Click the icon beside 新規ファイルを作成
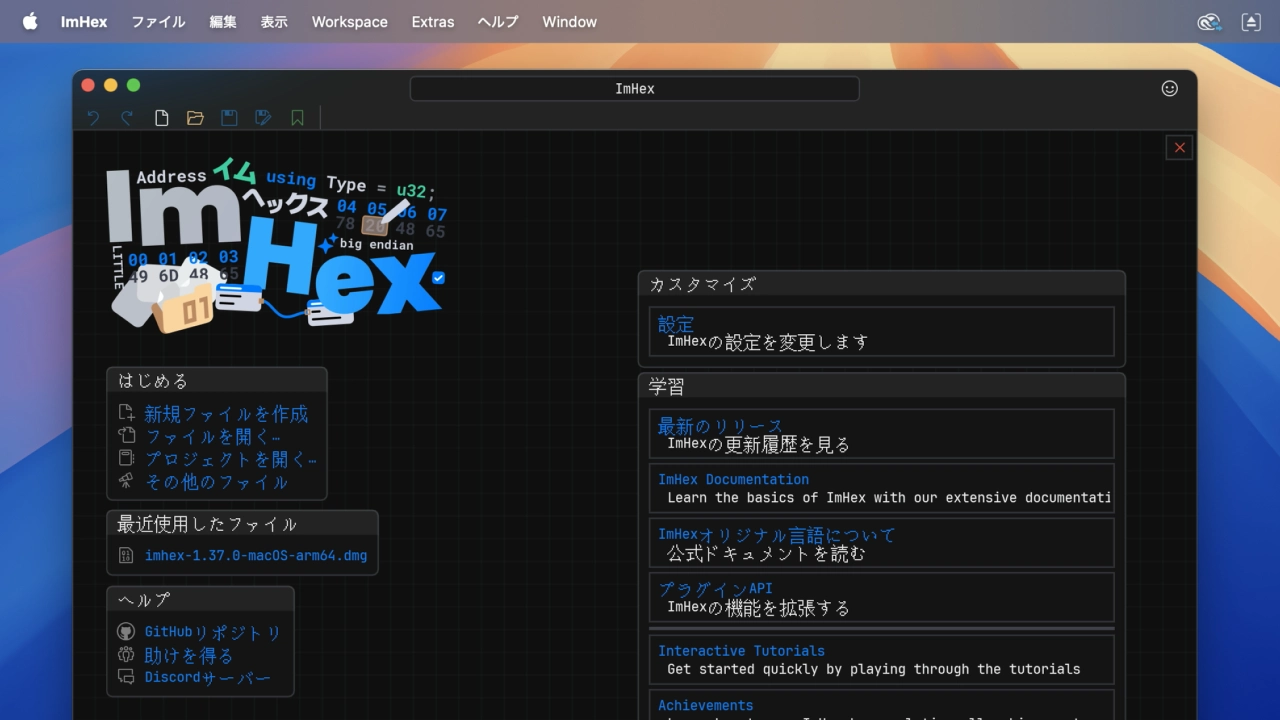The image size is (1280, 720). point(126,413)
